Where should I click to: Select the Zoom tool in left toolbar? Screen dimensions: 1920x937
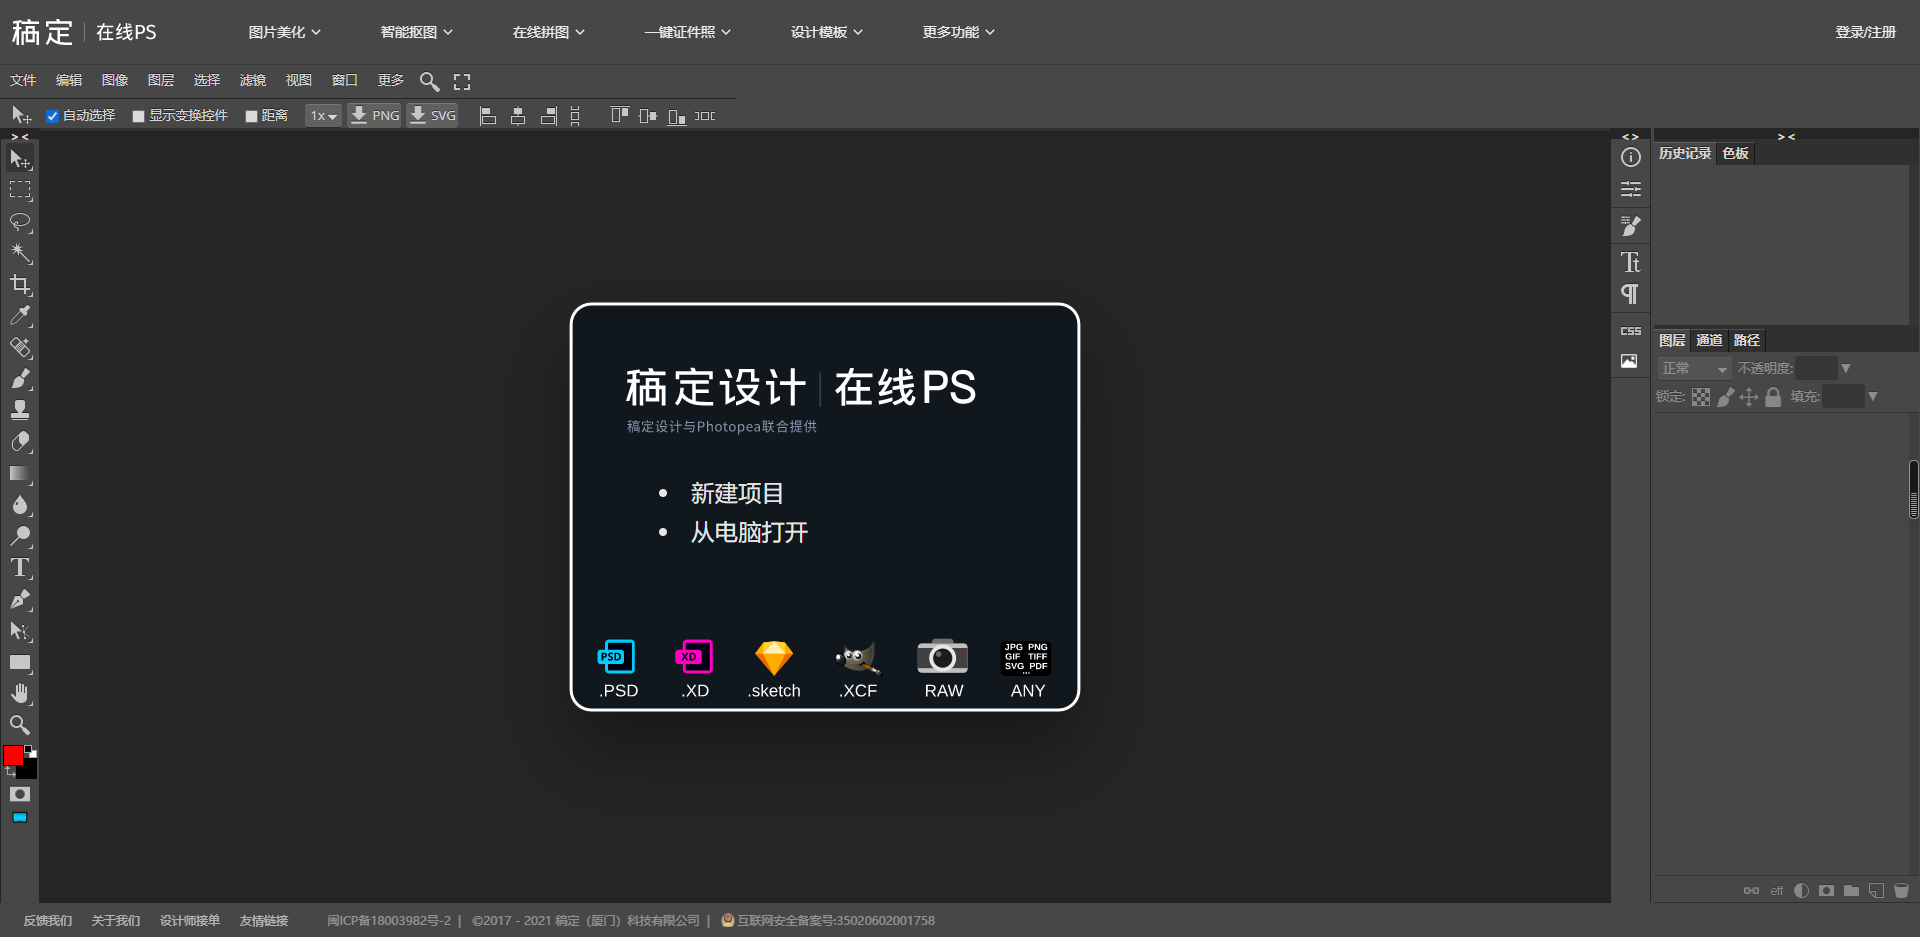click(x=20, y=725)
